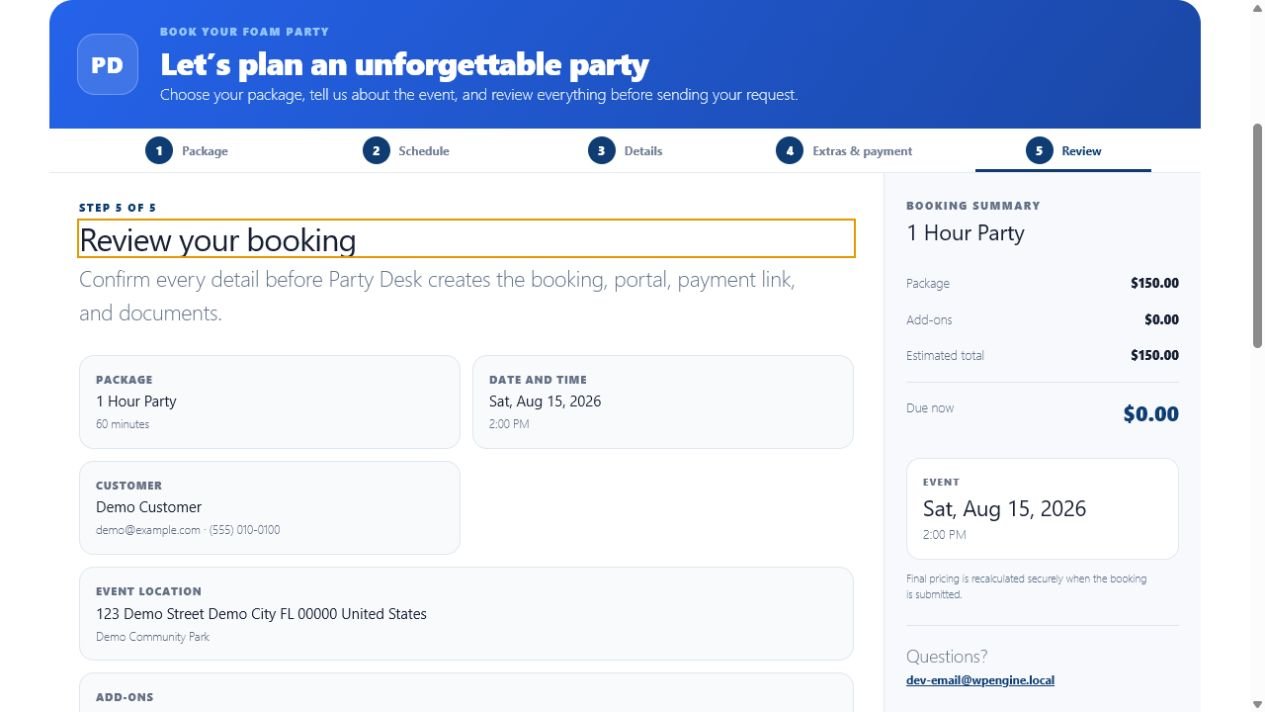Click the Date and Time card
The image size is (1265, 712).
663,402
